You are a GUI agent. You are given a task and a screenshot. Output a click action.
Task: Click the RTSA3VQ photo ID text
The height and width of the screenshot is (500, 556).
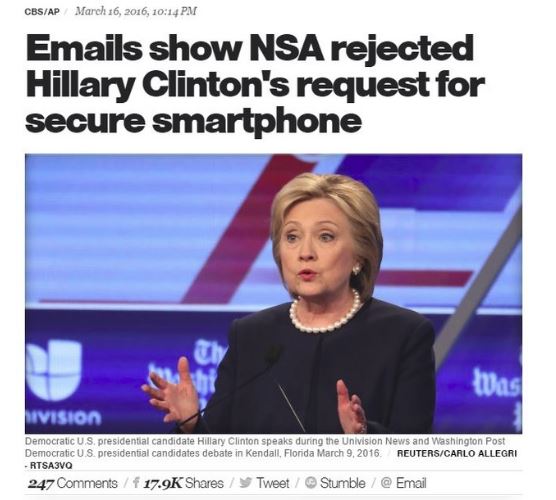click(51, 466)
